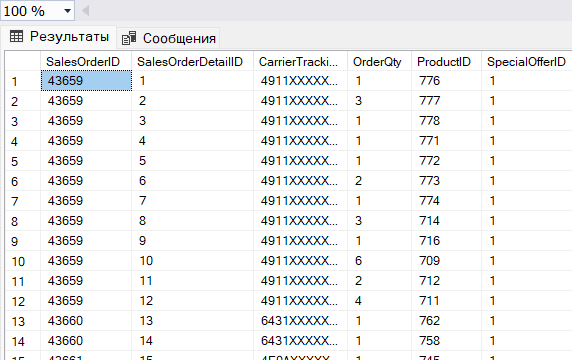Select row header number 7

pyautogui.click(x=23, y=201)
